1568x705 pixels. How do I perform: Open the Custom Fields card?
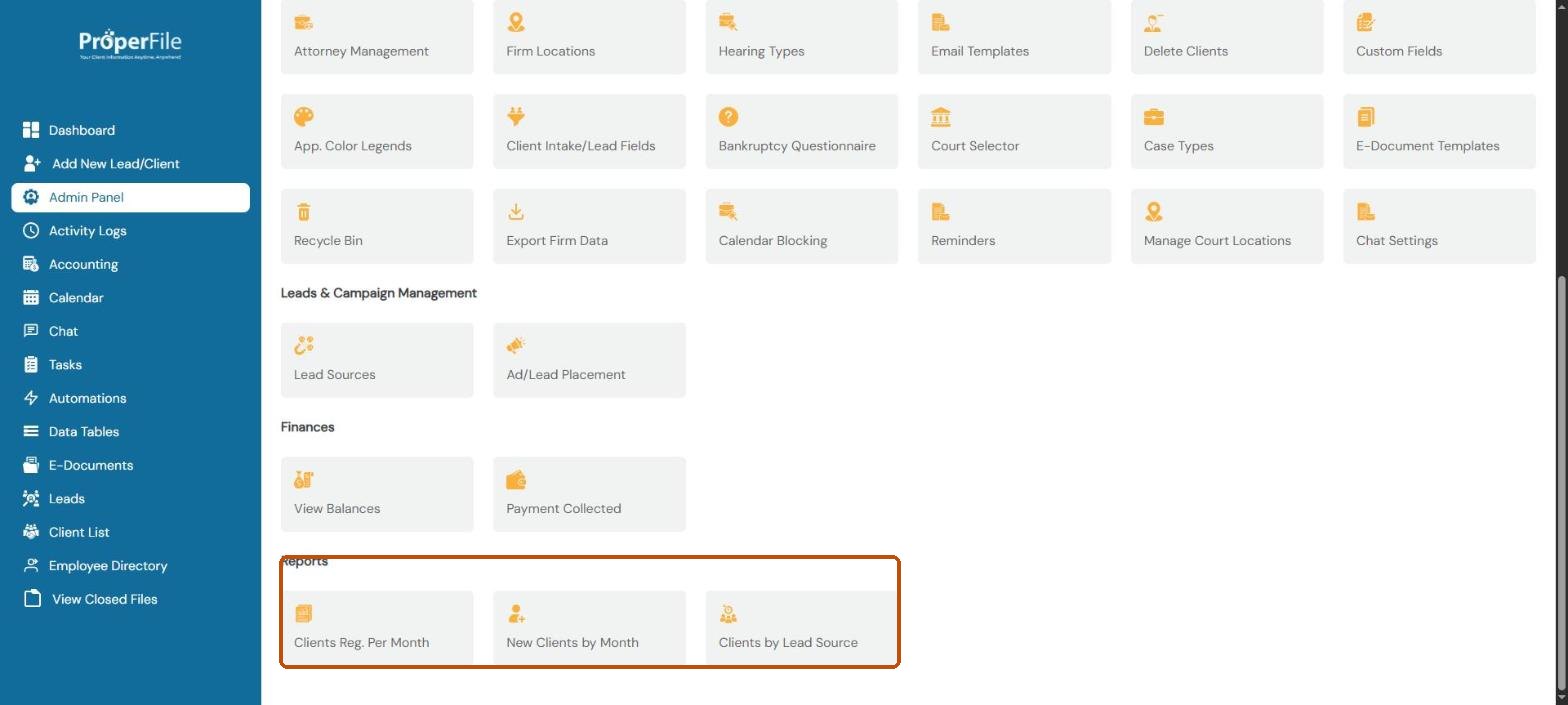point(1439,36)
